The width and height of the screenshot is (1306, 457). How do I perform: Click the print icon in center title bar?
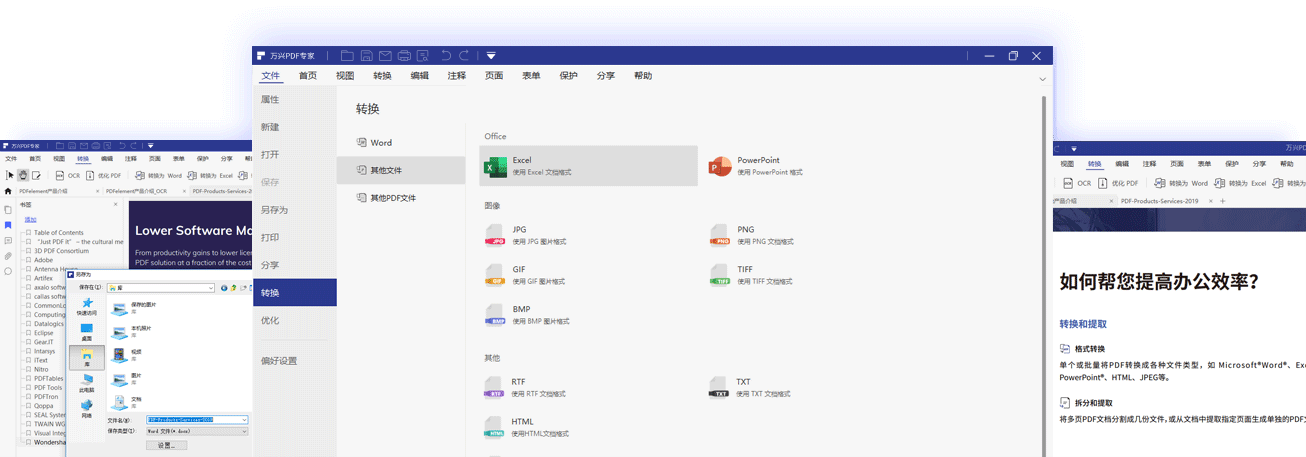404,56
